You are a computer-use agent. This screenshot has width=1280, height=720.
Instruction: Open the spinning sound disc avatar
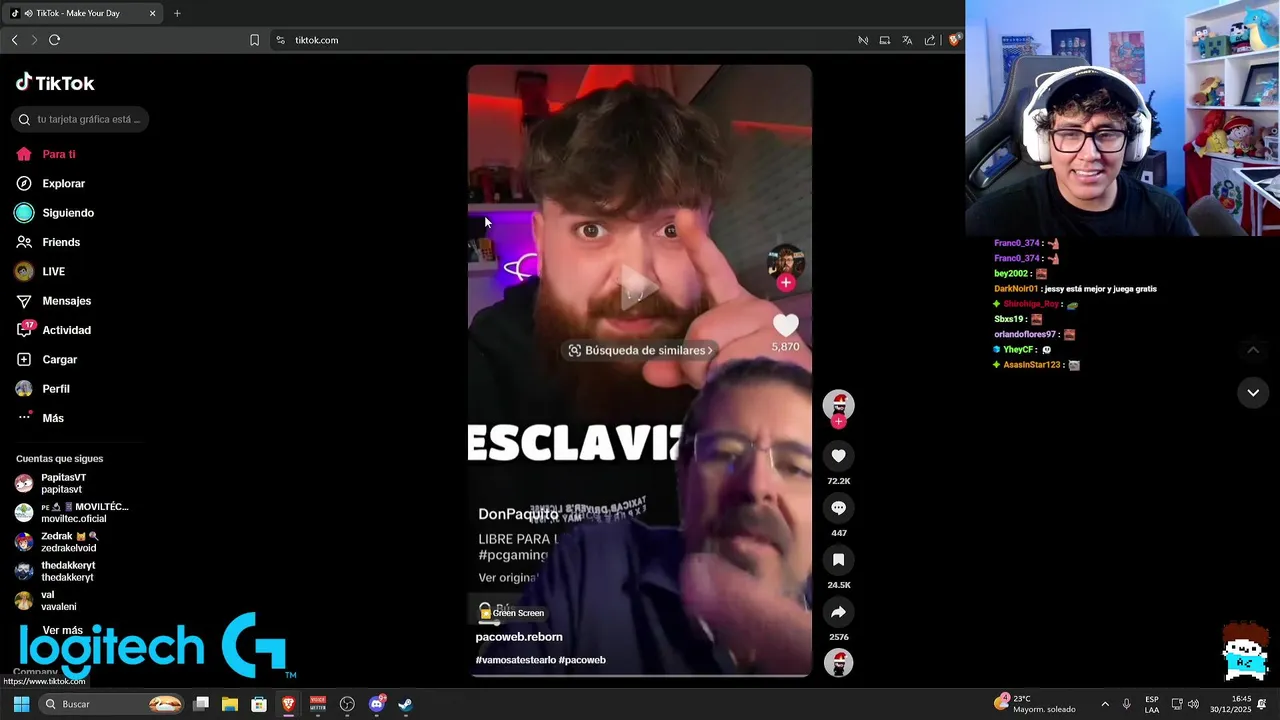[x=838, y=662]
